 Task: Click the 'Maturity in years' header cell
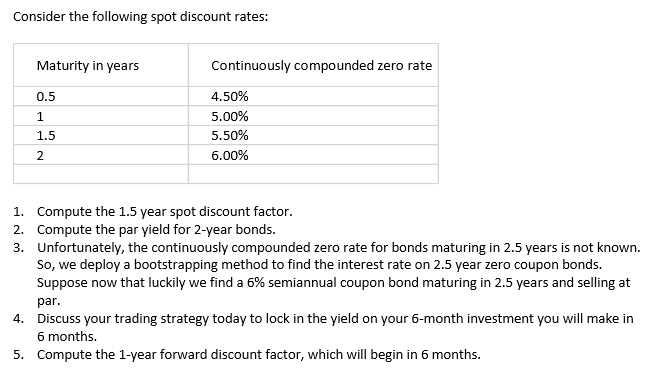(x=101, y=65)
